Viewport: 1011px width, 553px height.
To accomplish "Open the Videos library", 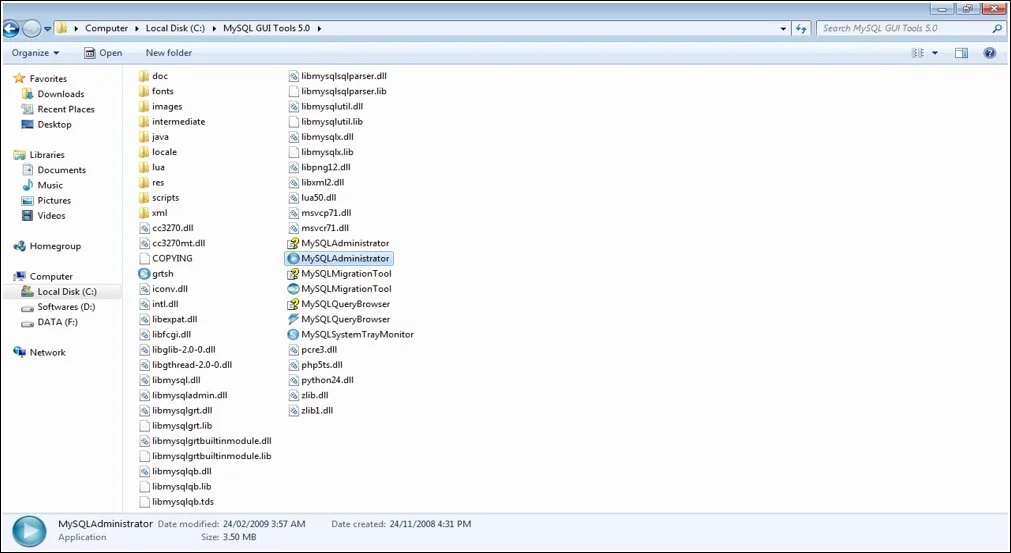I will 43,216.
